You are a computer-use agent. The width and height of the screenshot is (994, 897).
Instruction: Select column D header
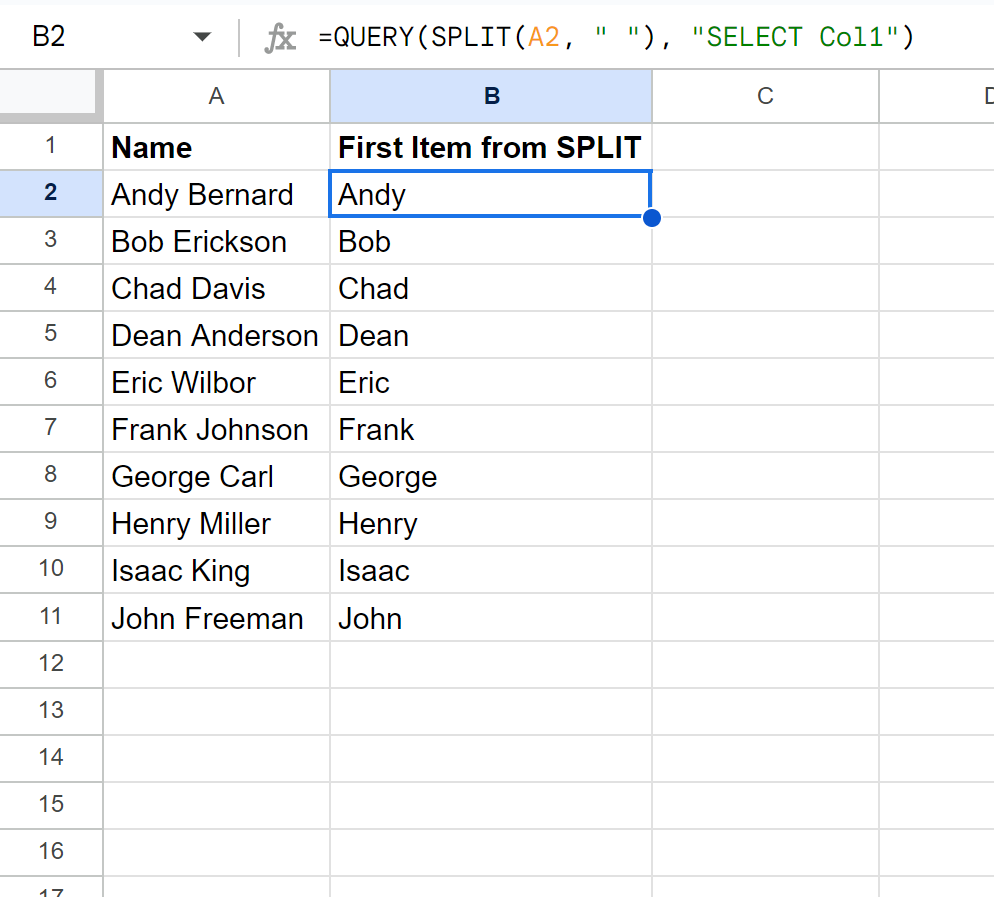(x=987, y=95)
